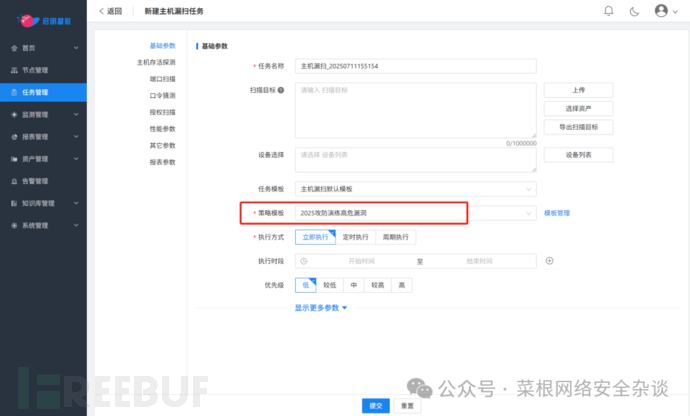Click the 选择资产 button

pyautogui.click(x=578, y=109)
